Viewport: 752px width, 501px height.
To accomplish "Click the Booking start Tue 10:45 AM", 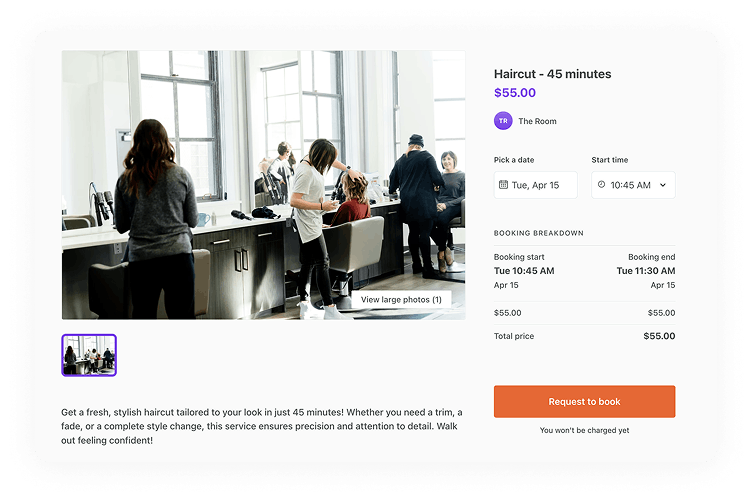I will (524, 271).
